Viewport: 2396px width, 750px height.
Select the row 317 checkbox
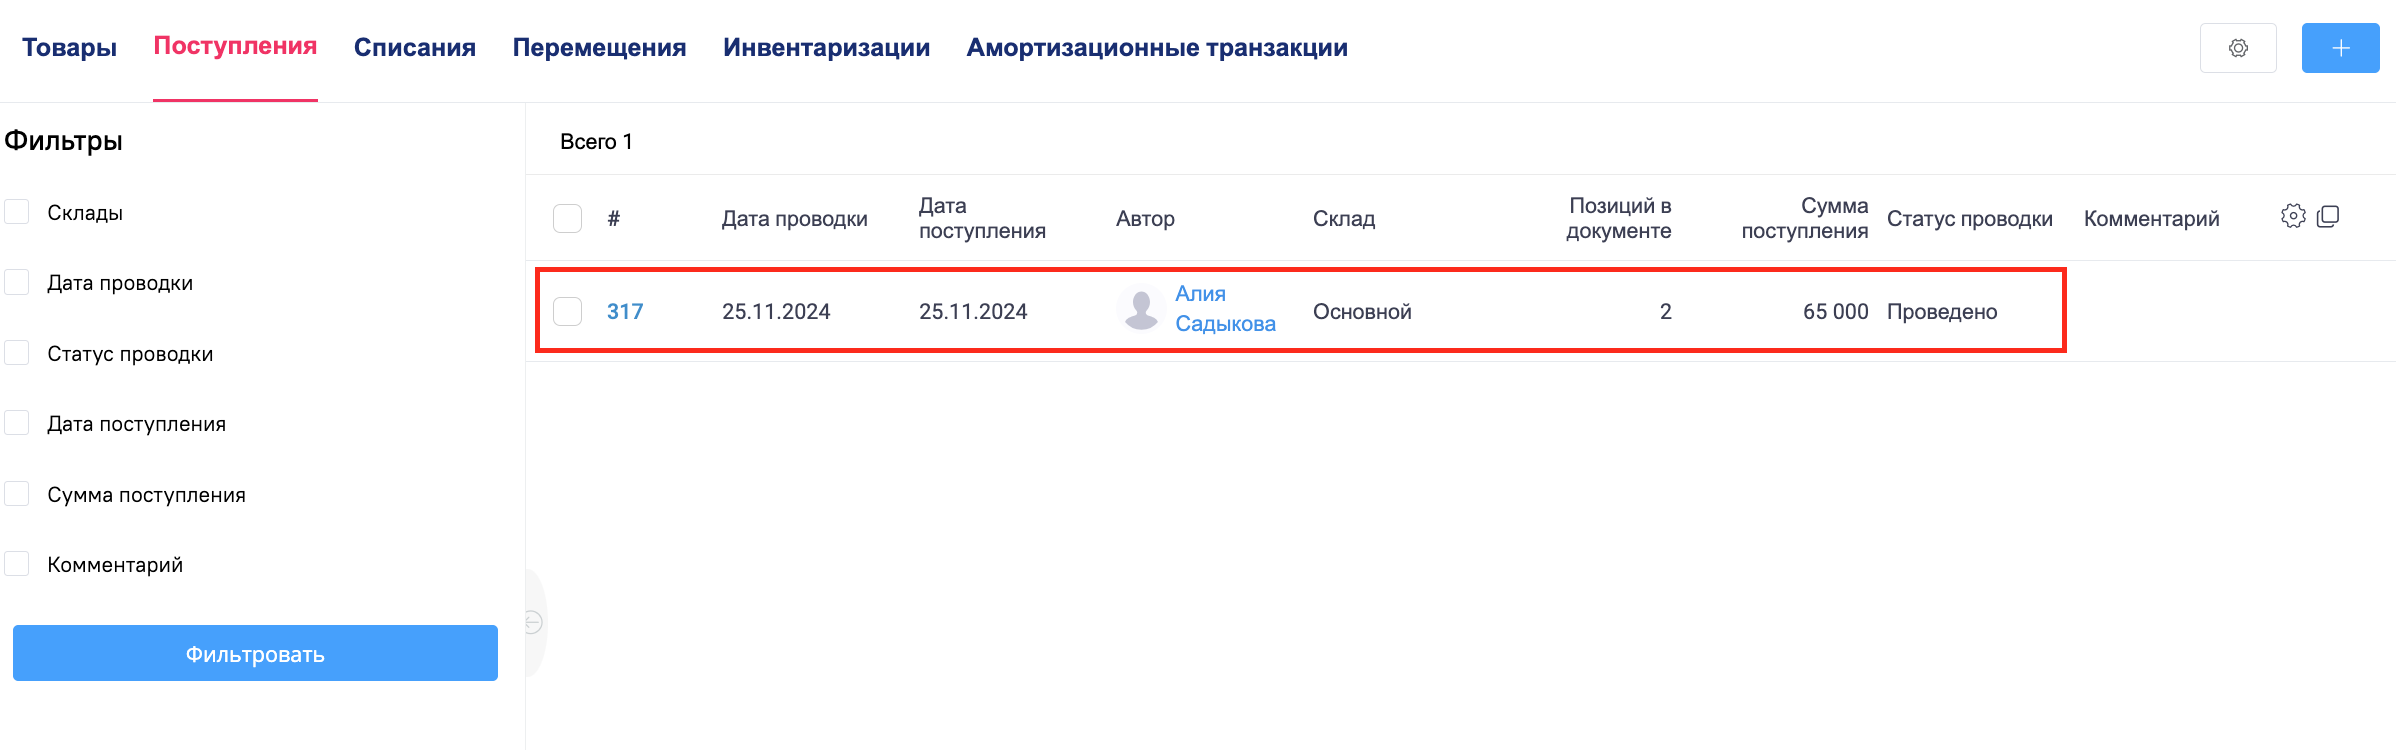pos(568,311)
